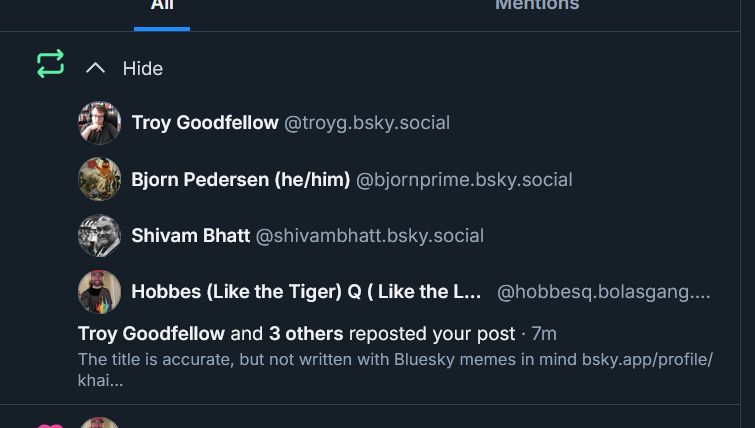
Task: Open the reposted post text preview
Action: coord(395,369)
